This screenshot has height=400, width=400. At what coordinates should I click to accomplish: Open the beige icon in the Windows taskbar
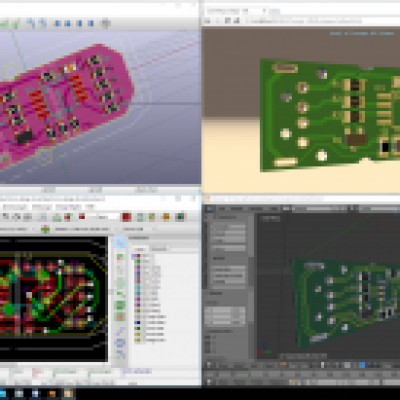pos(68,394)
